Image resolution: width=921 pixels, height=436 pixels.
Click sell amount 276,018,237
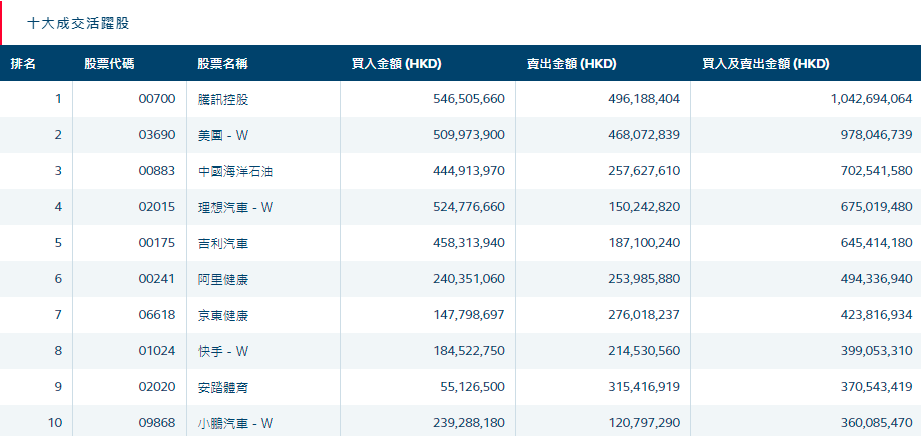pos(644,316)
